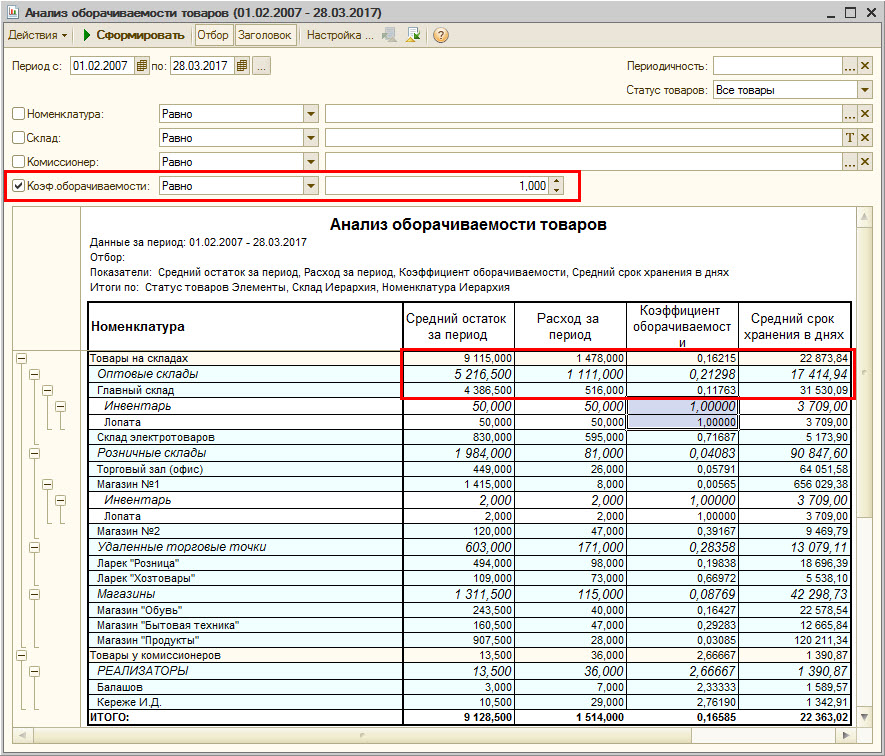885x756 pixels.
Task: Open the Статус товаров dropdown
Action: tap(865, 90)
